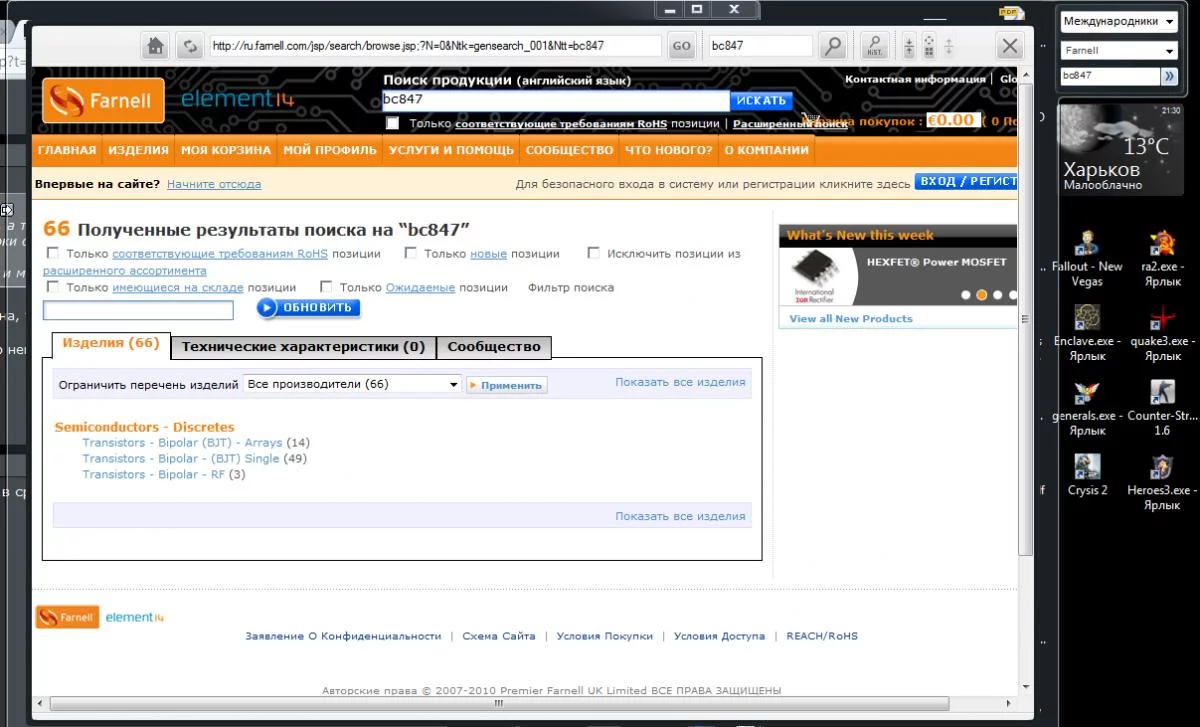Screen dimensions: 1200x727
Task: Tick the 'Только имеющиеся на складе' checkbox
Action: (x=53, y=287)
